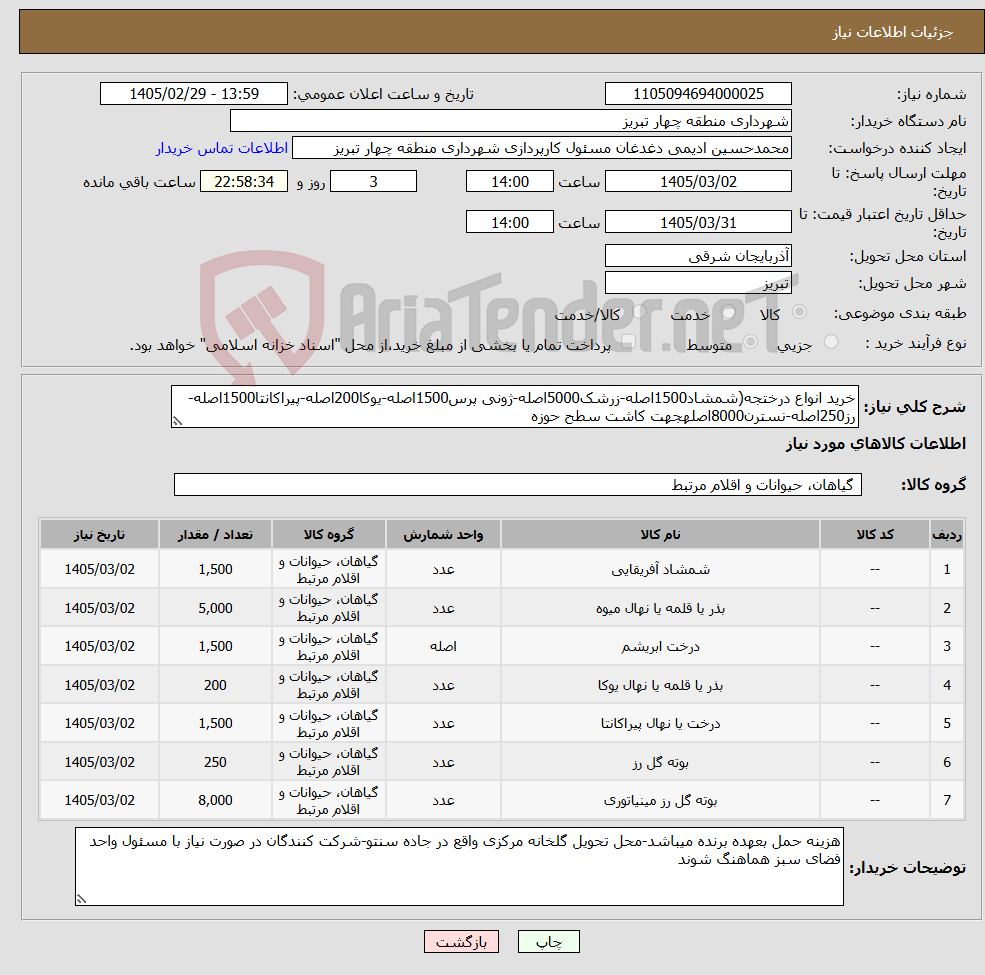Screen dimensions: 985x975
Task: Click the نام کالا column header
Action: point(660,535)
